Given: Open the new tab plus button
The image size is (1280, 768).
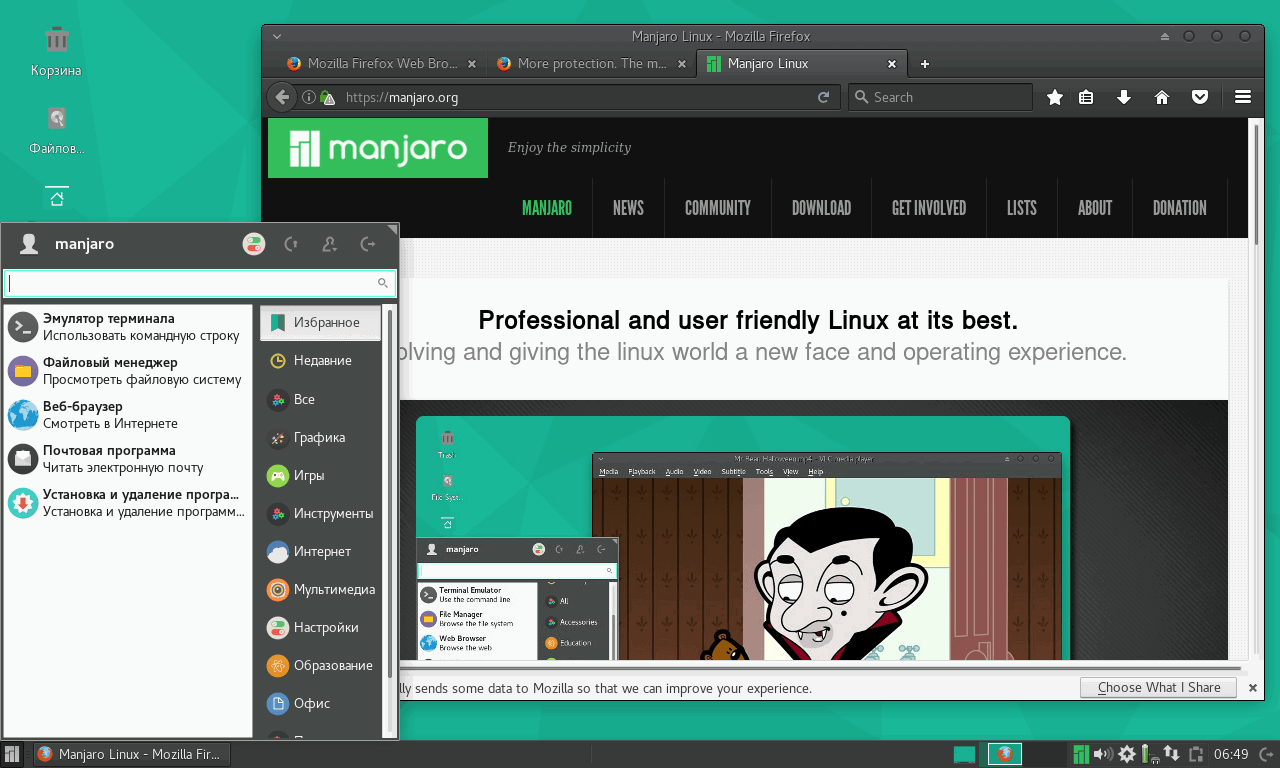Looking at the screenshot, I should pos(925,64).
